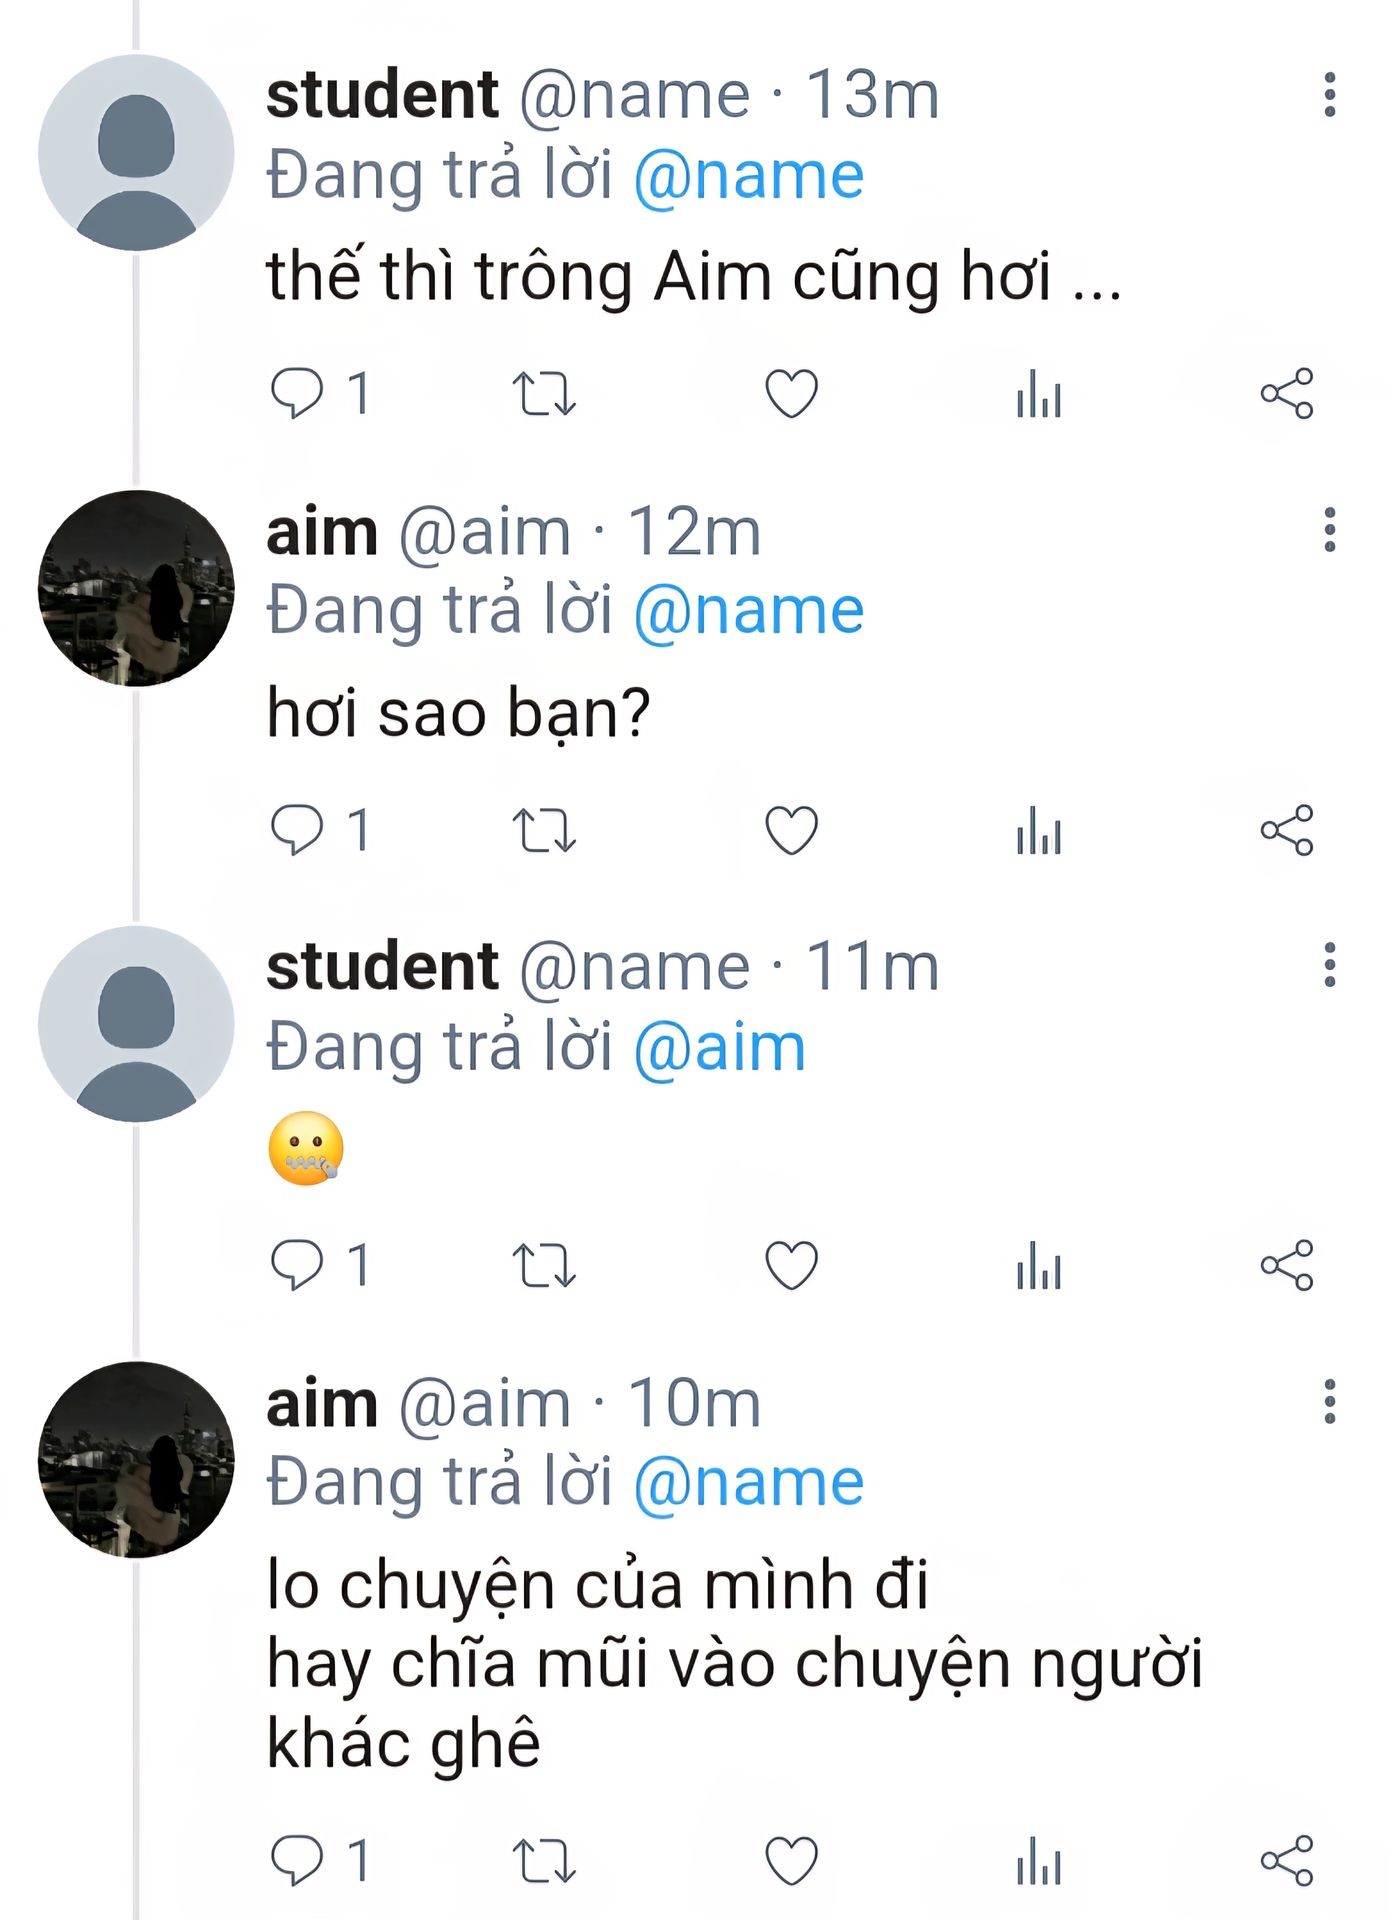The image size is (1399, 1920).
Task: Open student's default avatar on the 13m tweet
Action: click(x=136, y=153)
